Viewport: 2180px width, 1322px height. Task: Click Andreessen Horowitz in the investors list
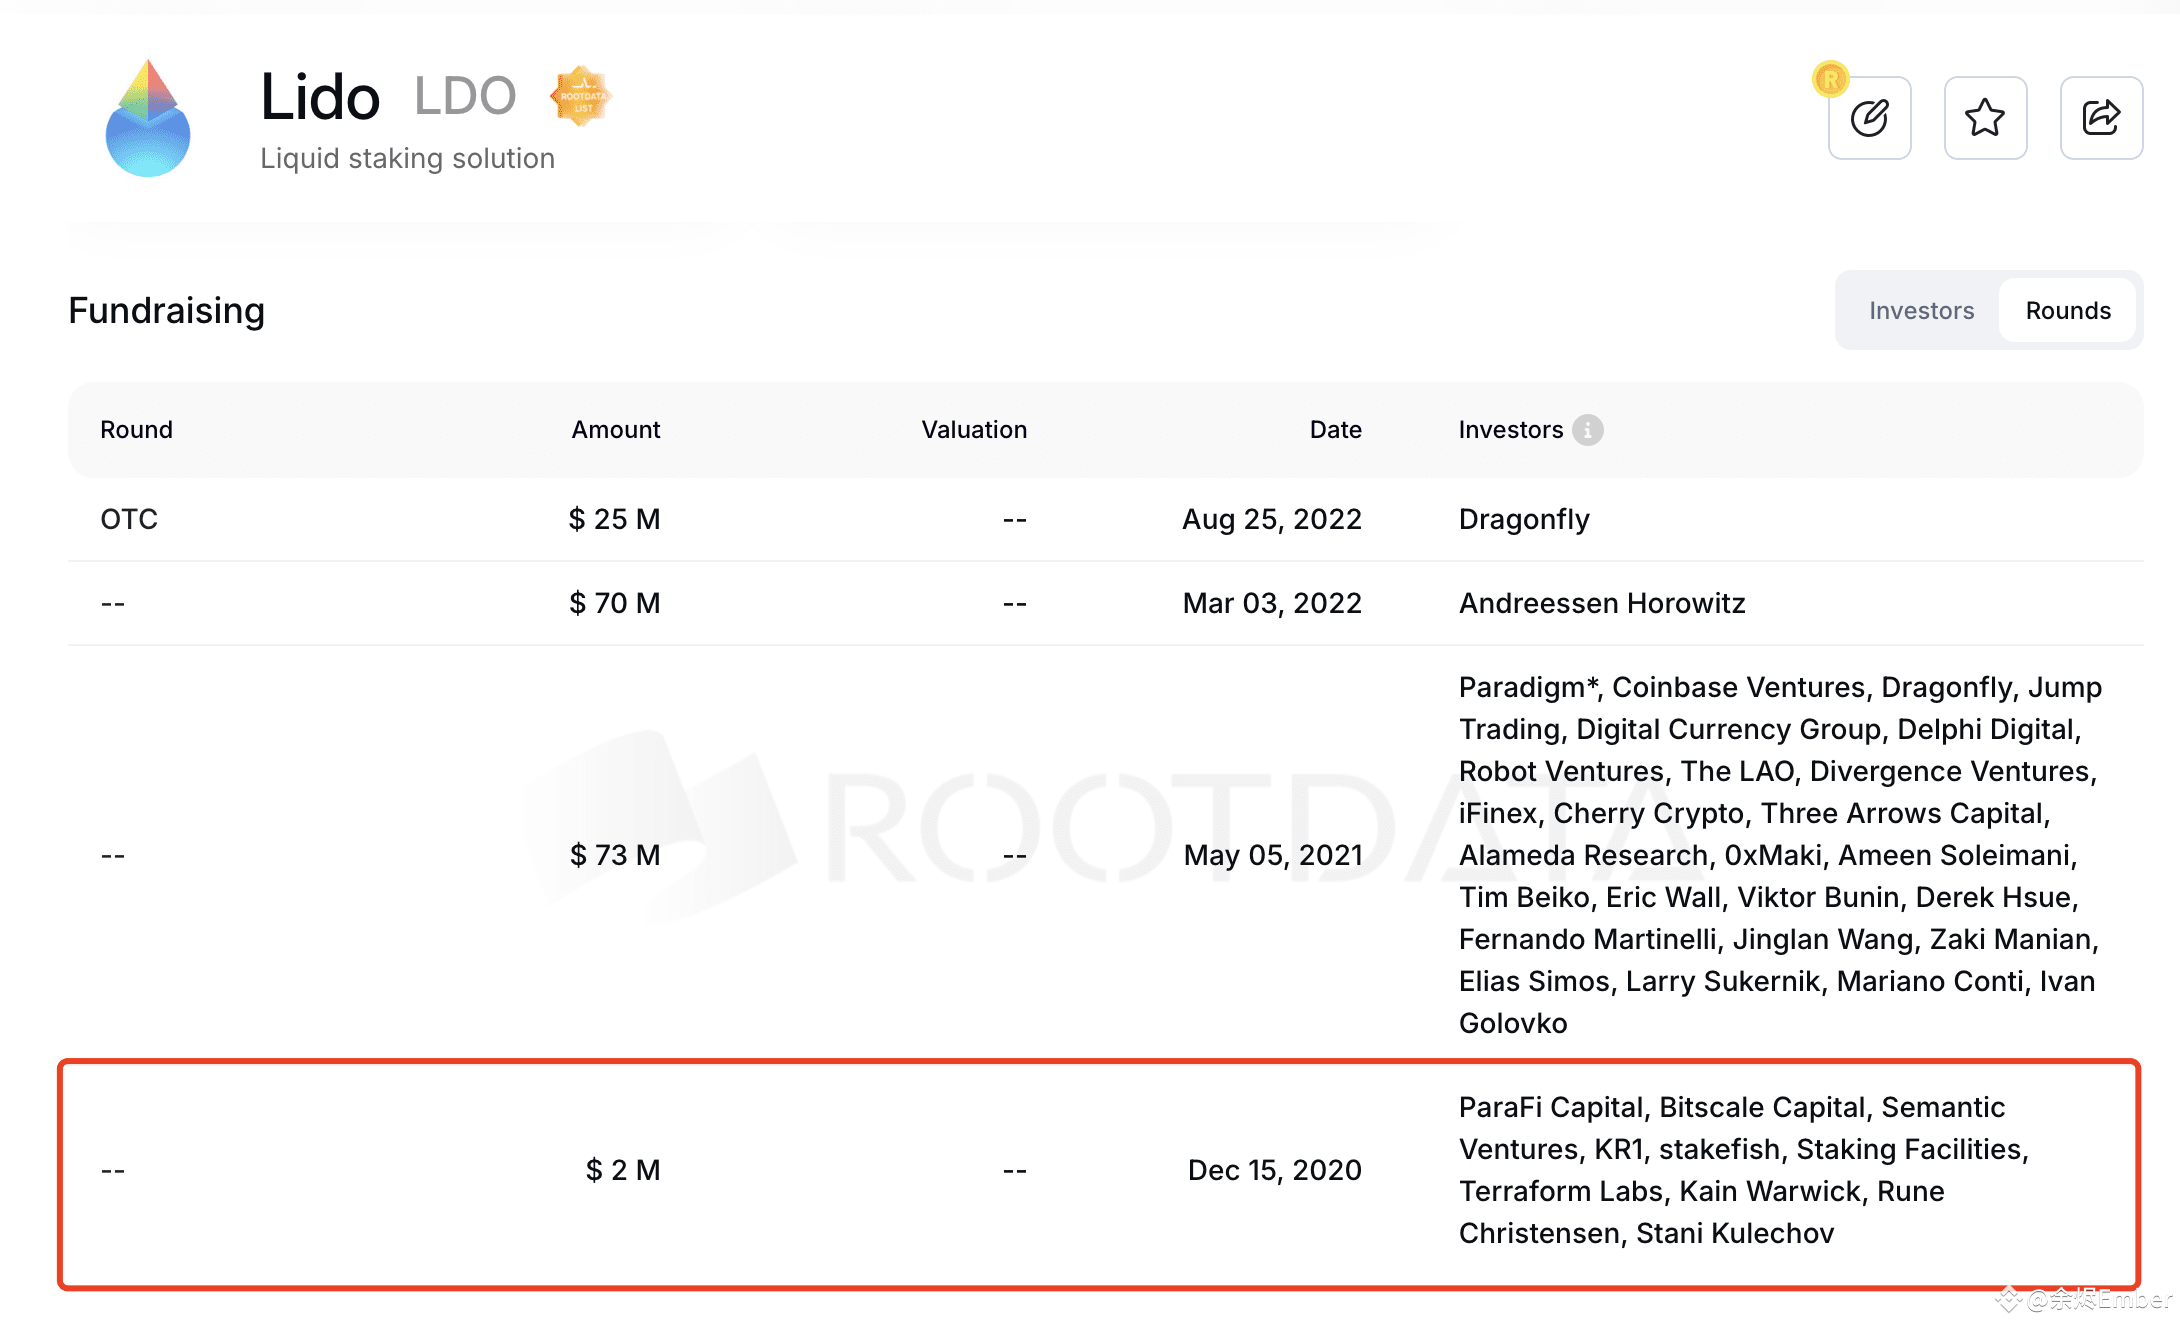(x=1601, y=603)
